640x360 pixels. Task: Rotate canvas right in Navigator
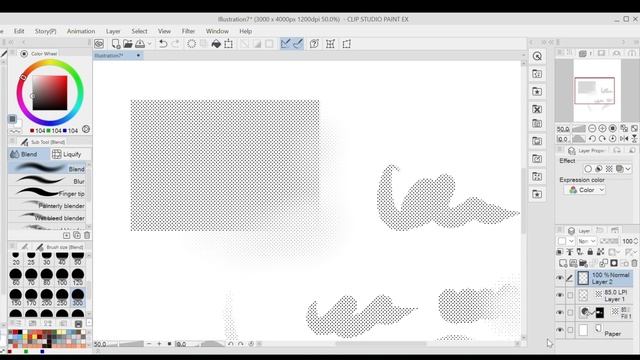[602, 139]
